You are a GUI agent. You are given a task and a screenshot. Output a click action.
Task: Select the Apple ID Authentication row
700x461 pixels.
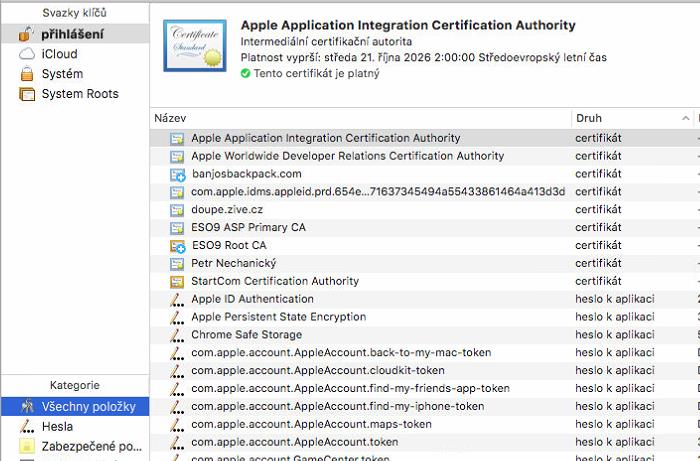click(425, 299)
